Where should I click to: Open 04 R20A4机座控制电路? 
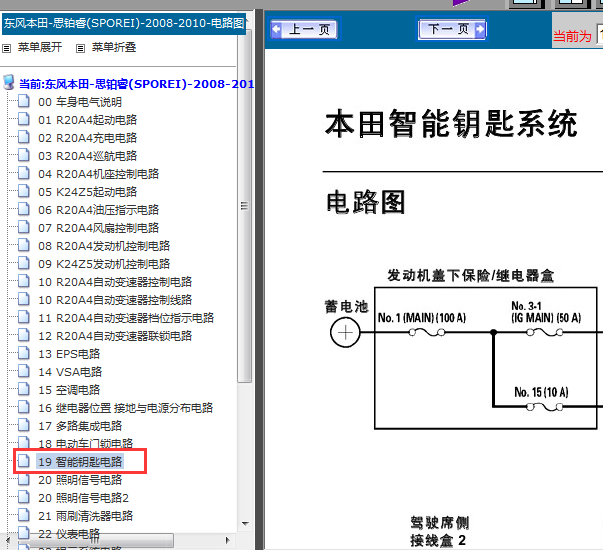98,174
